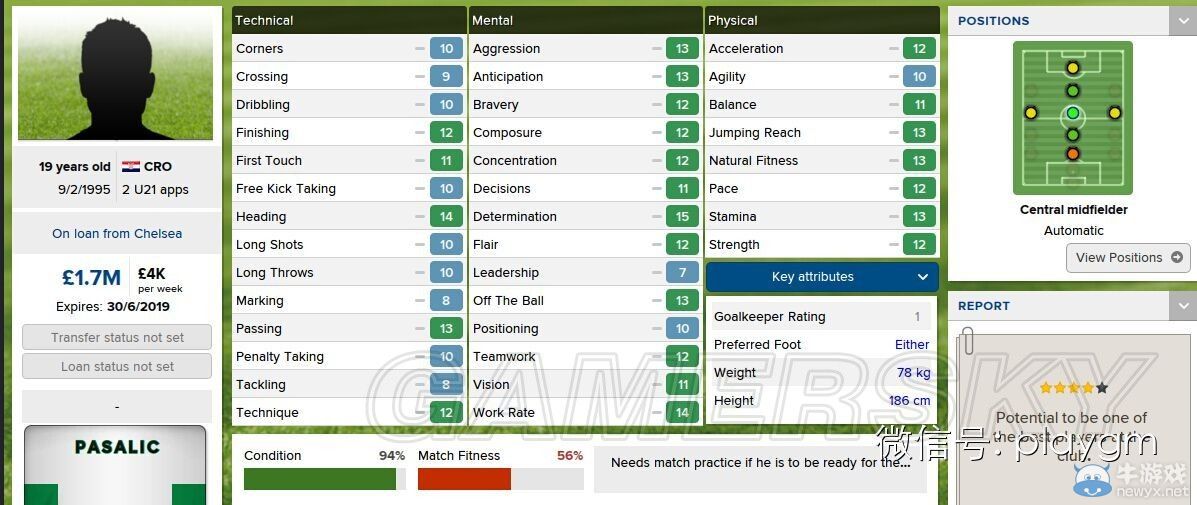This screenshot has width=1197, height=505.
Task: Select the yellow striker position dot
Action: 1073,68
